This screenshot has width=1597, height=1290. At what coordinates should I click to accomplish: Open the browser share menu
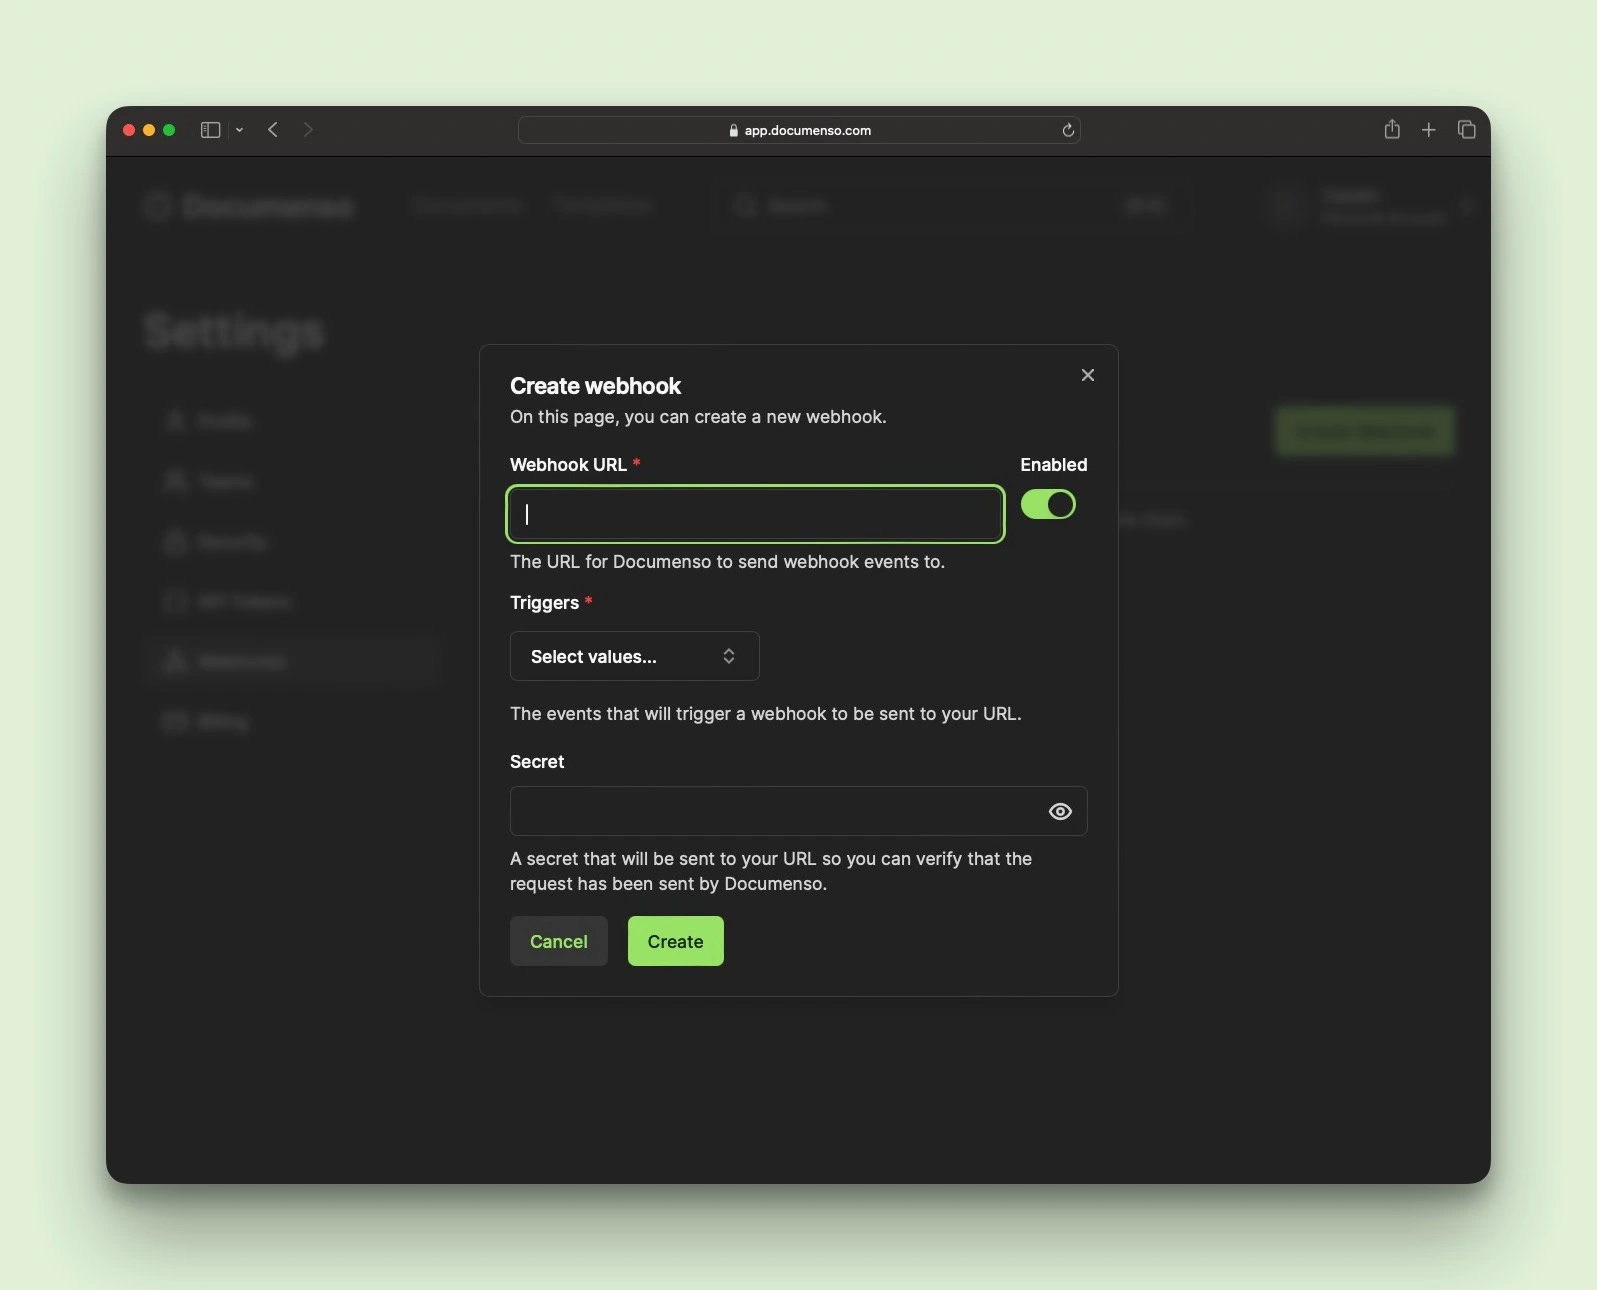pos(1392,130)
